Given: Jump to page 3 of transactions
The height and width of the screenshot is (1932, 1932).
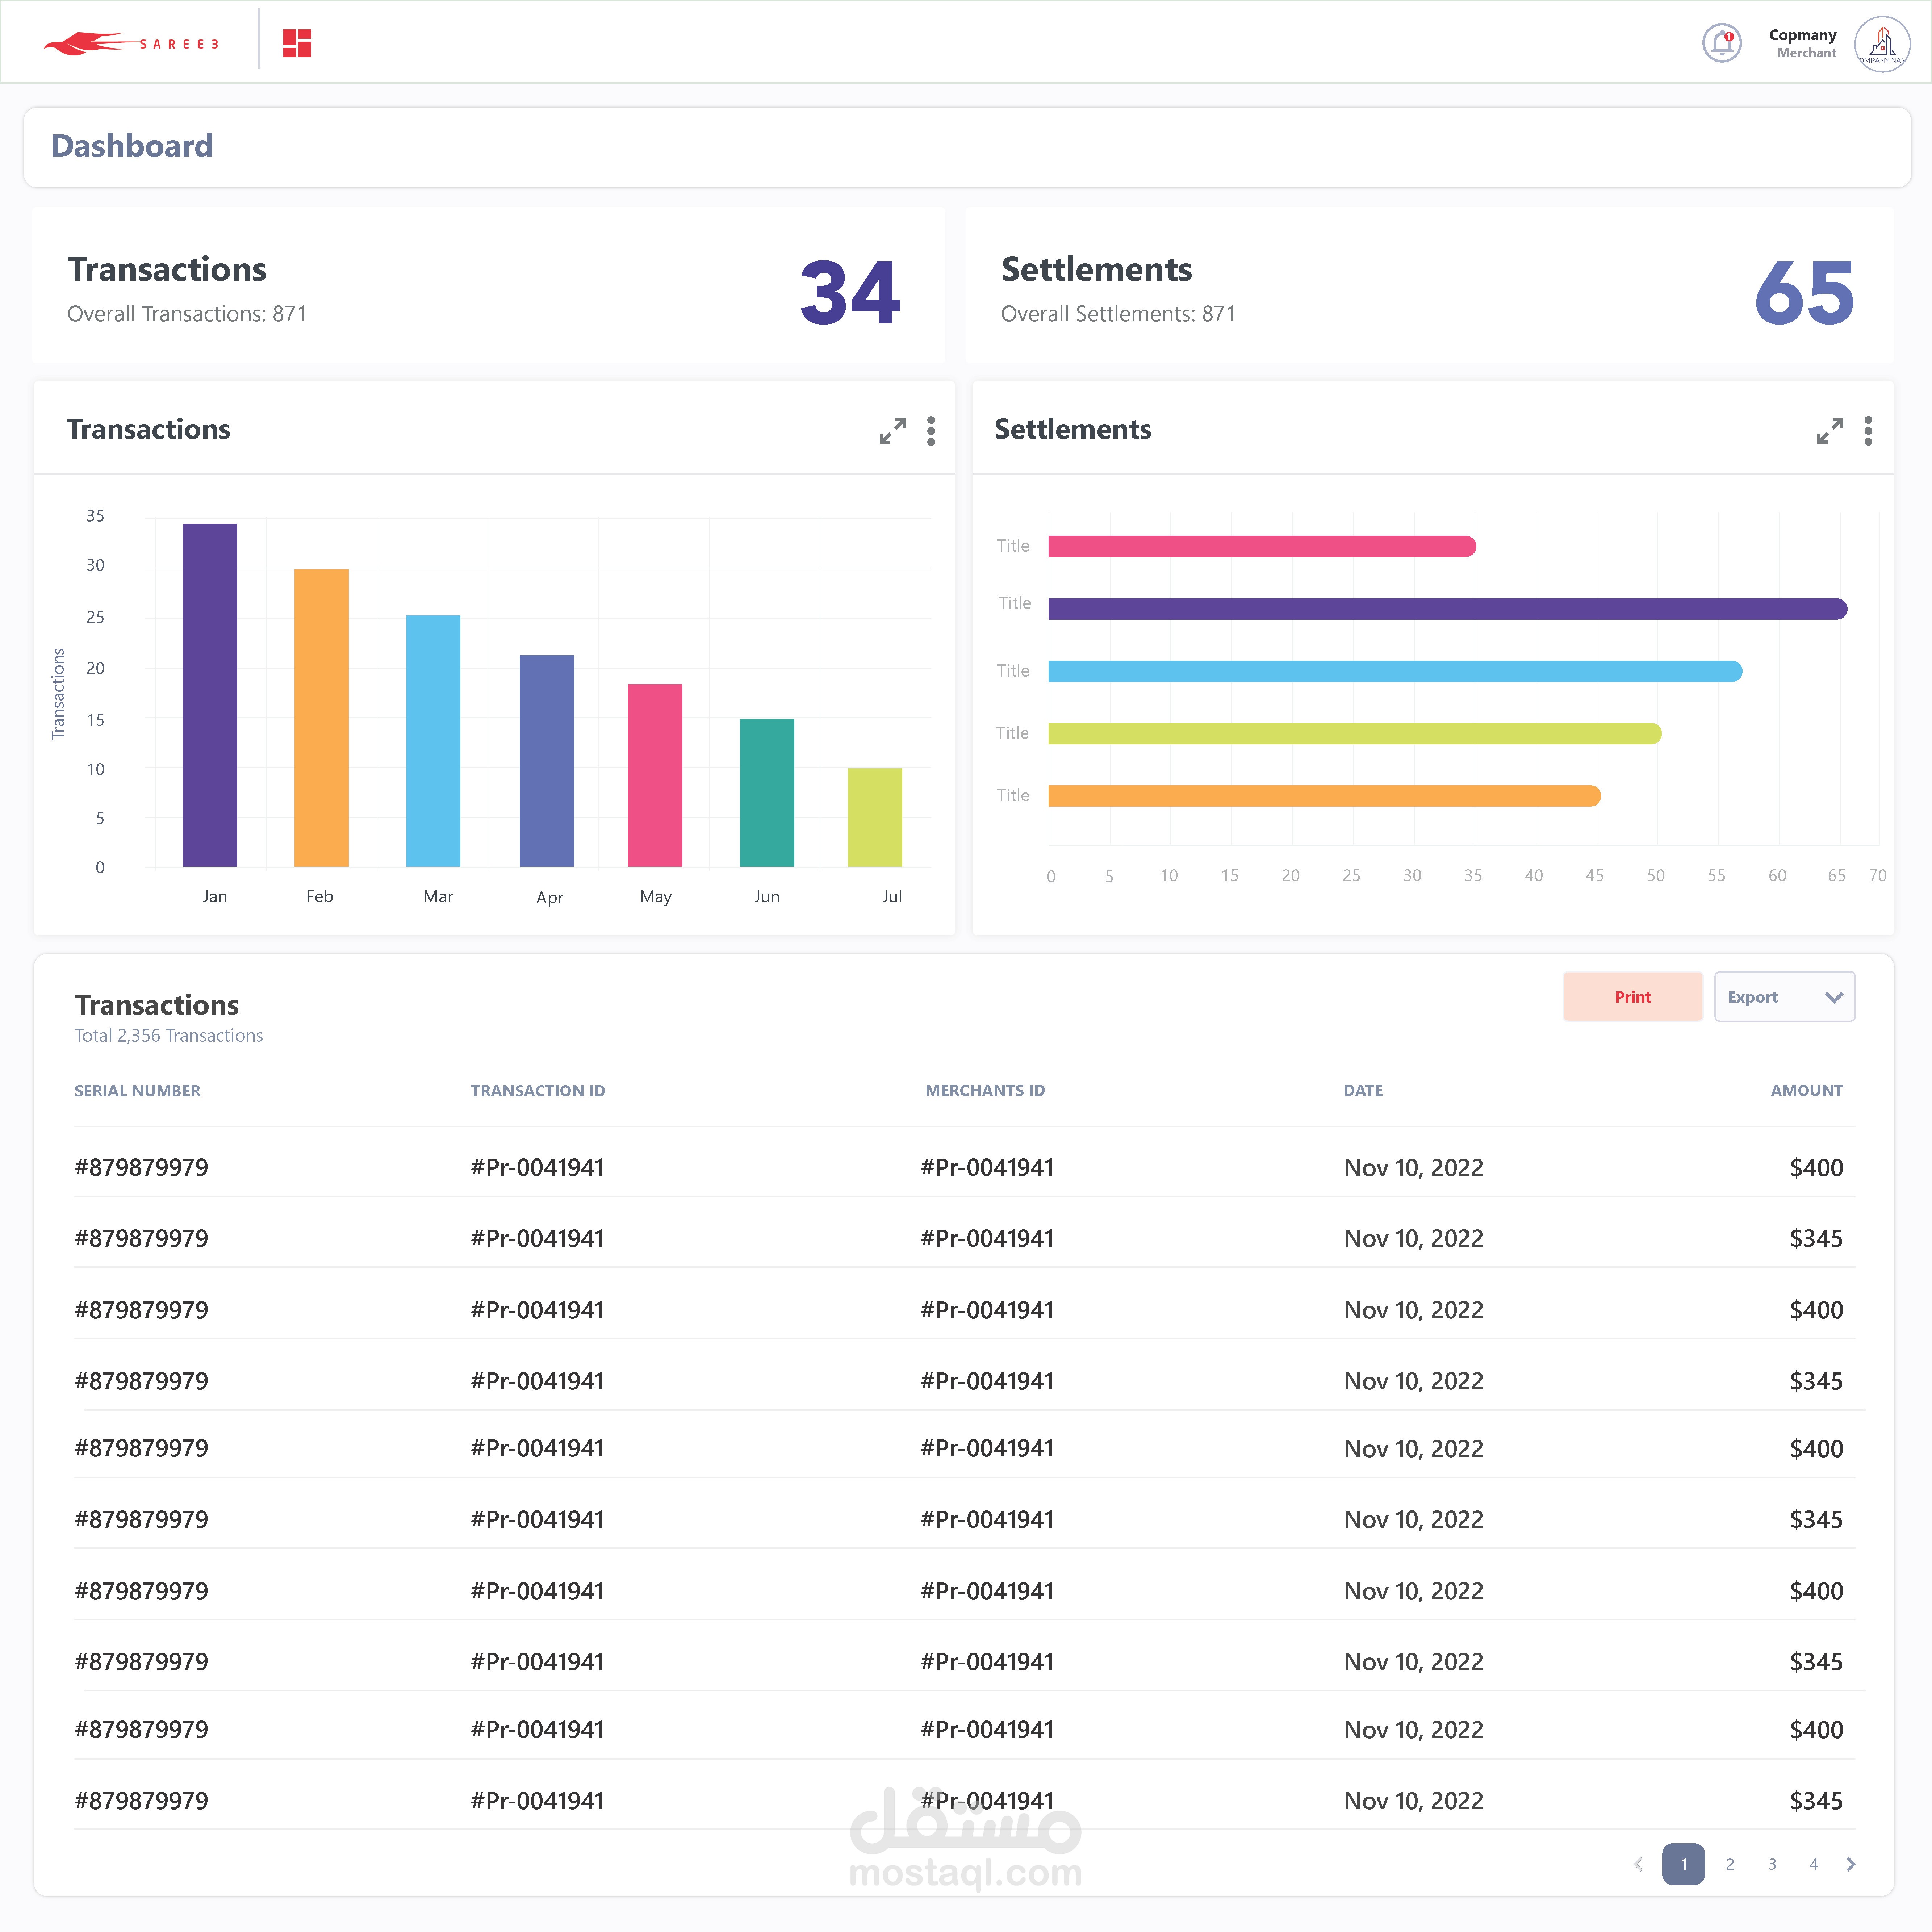Looking at the screenshot, I should (x=1772, y=1864).
